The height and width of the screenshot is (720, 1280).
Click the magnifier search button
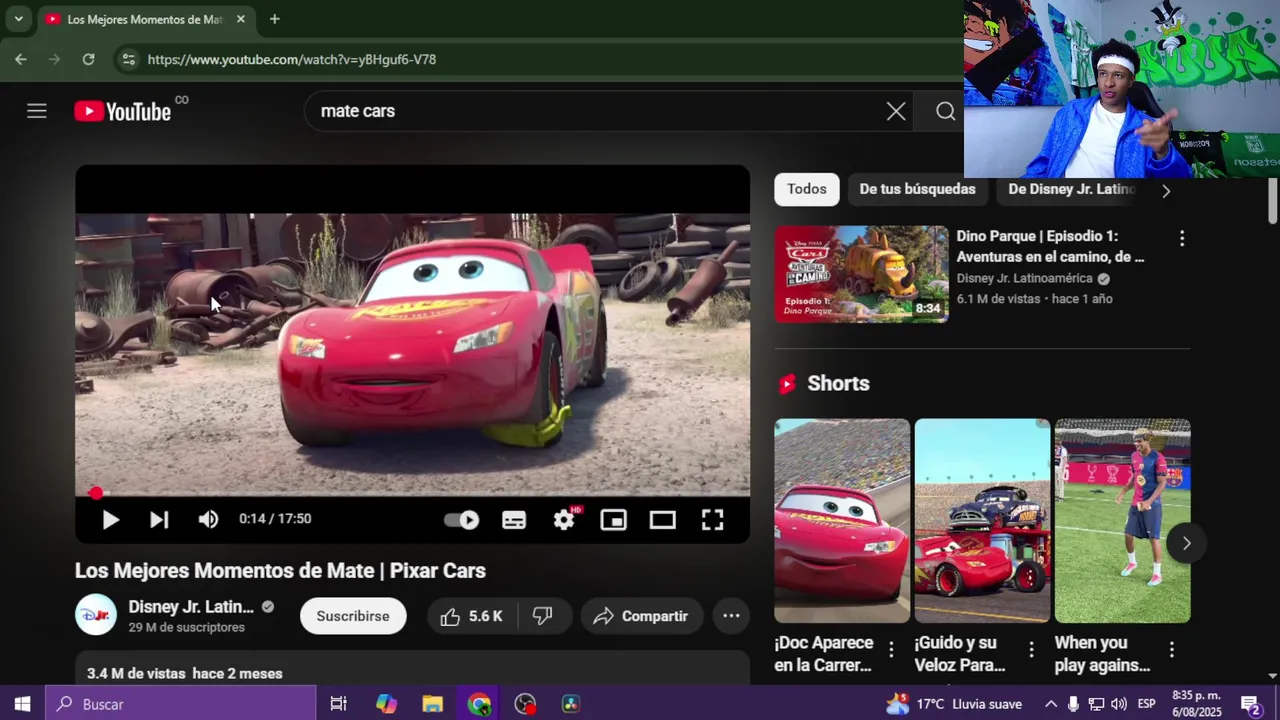point(945,111)
